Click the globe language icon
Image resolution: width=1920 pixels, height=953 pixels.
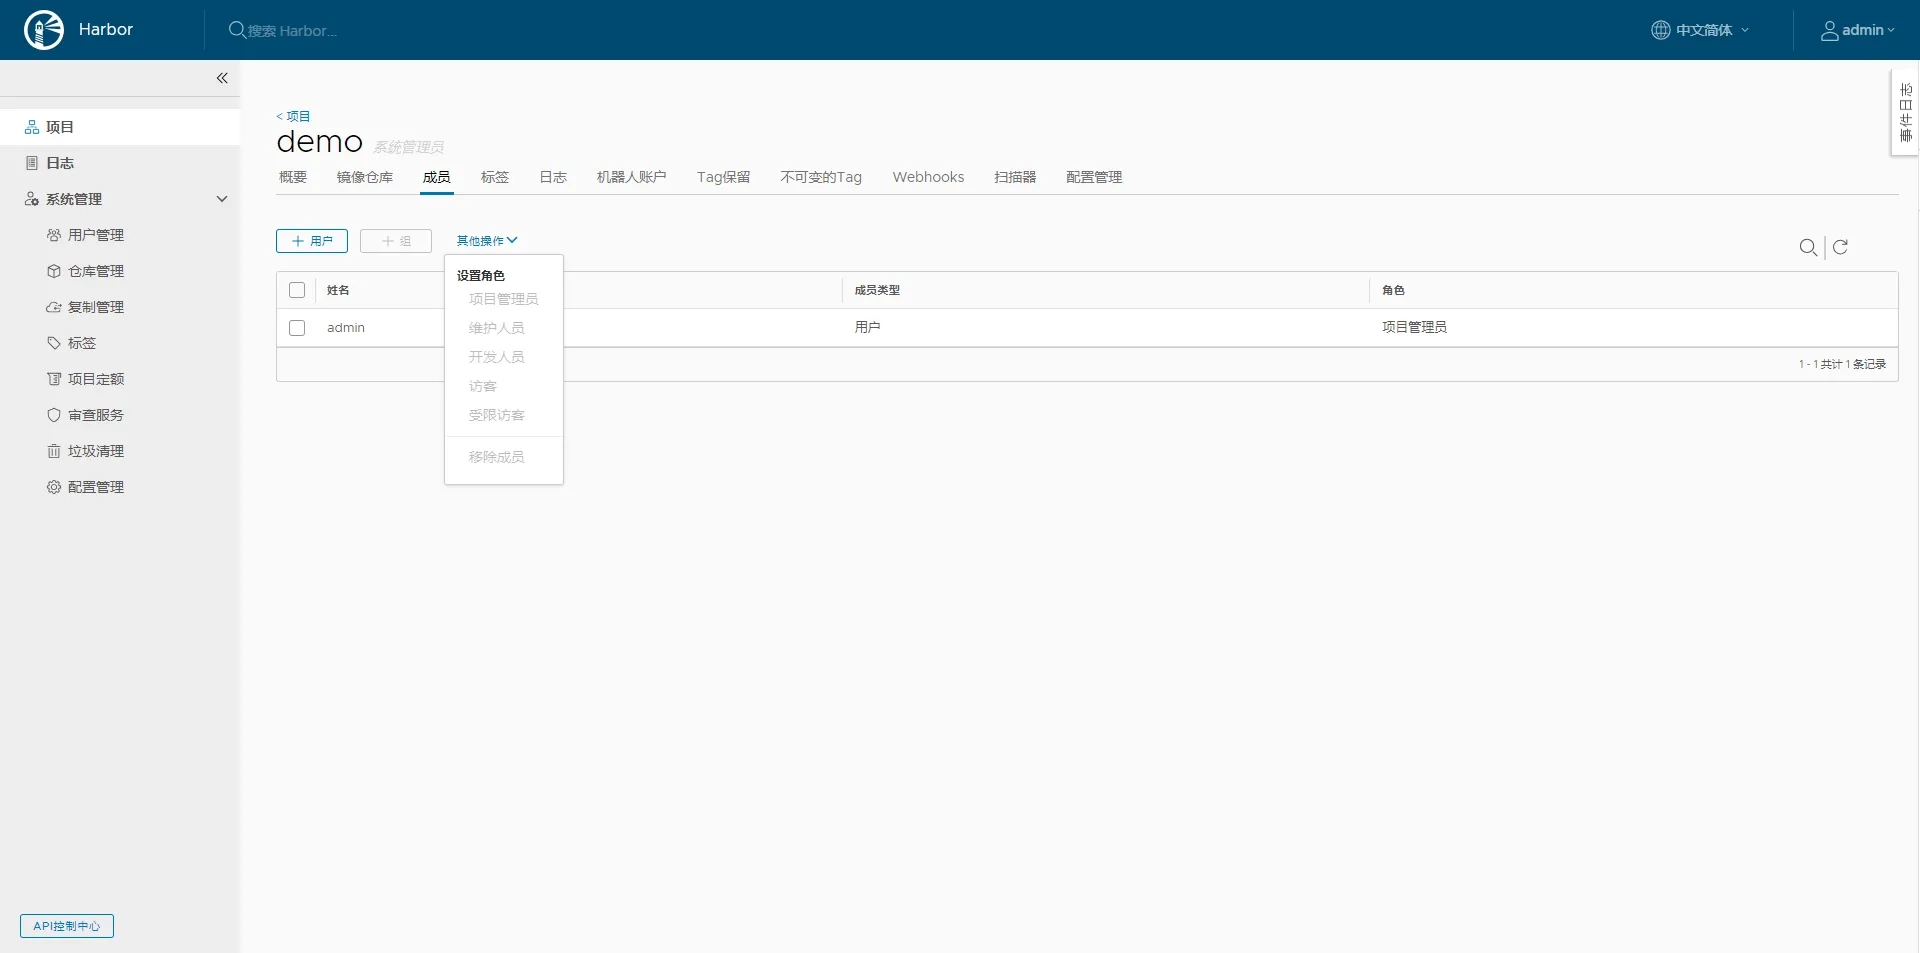(x=1660, y=30)
